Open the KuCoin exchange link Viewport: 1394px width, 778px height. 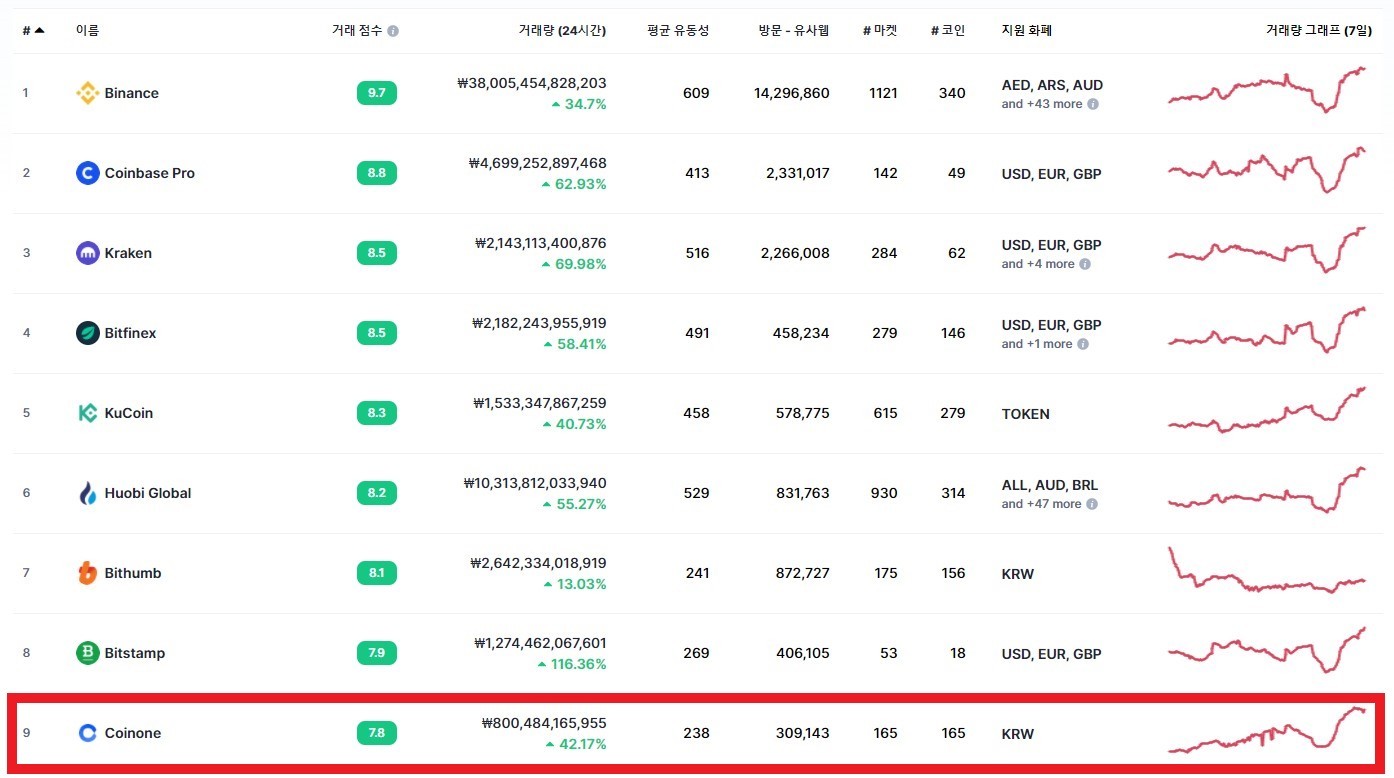coord(129,413)
